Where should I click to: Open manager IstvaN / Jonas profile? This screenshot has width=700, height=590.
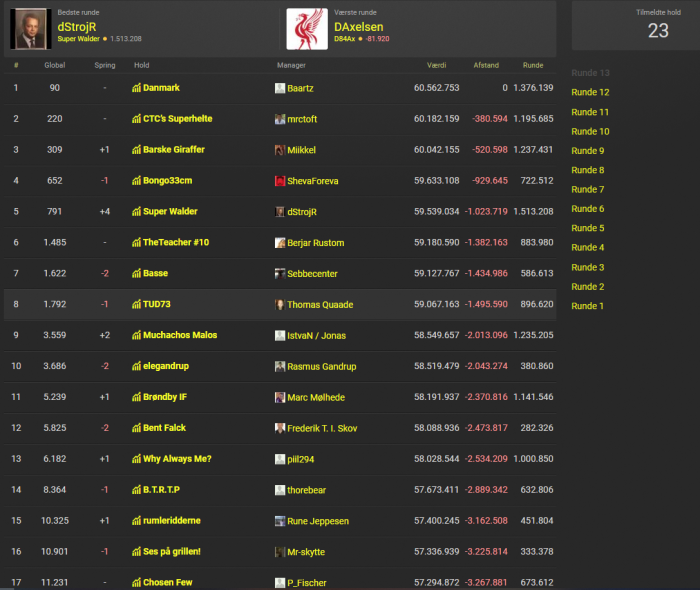pyautogui.click(x=317, y=336)
